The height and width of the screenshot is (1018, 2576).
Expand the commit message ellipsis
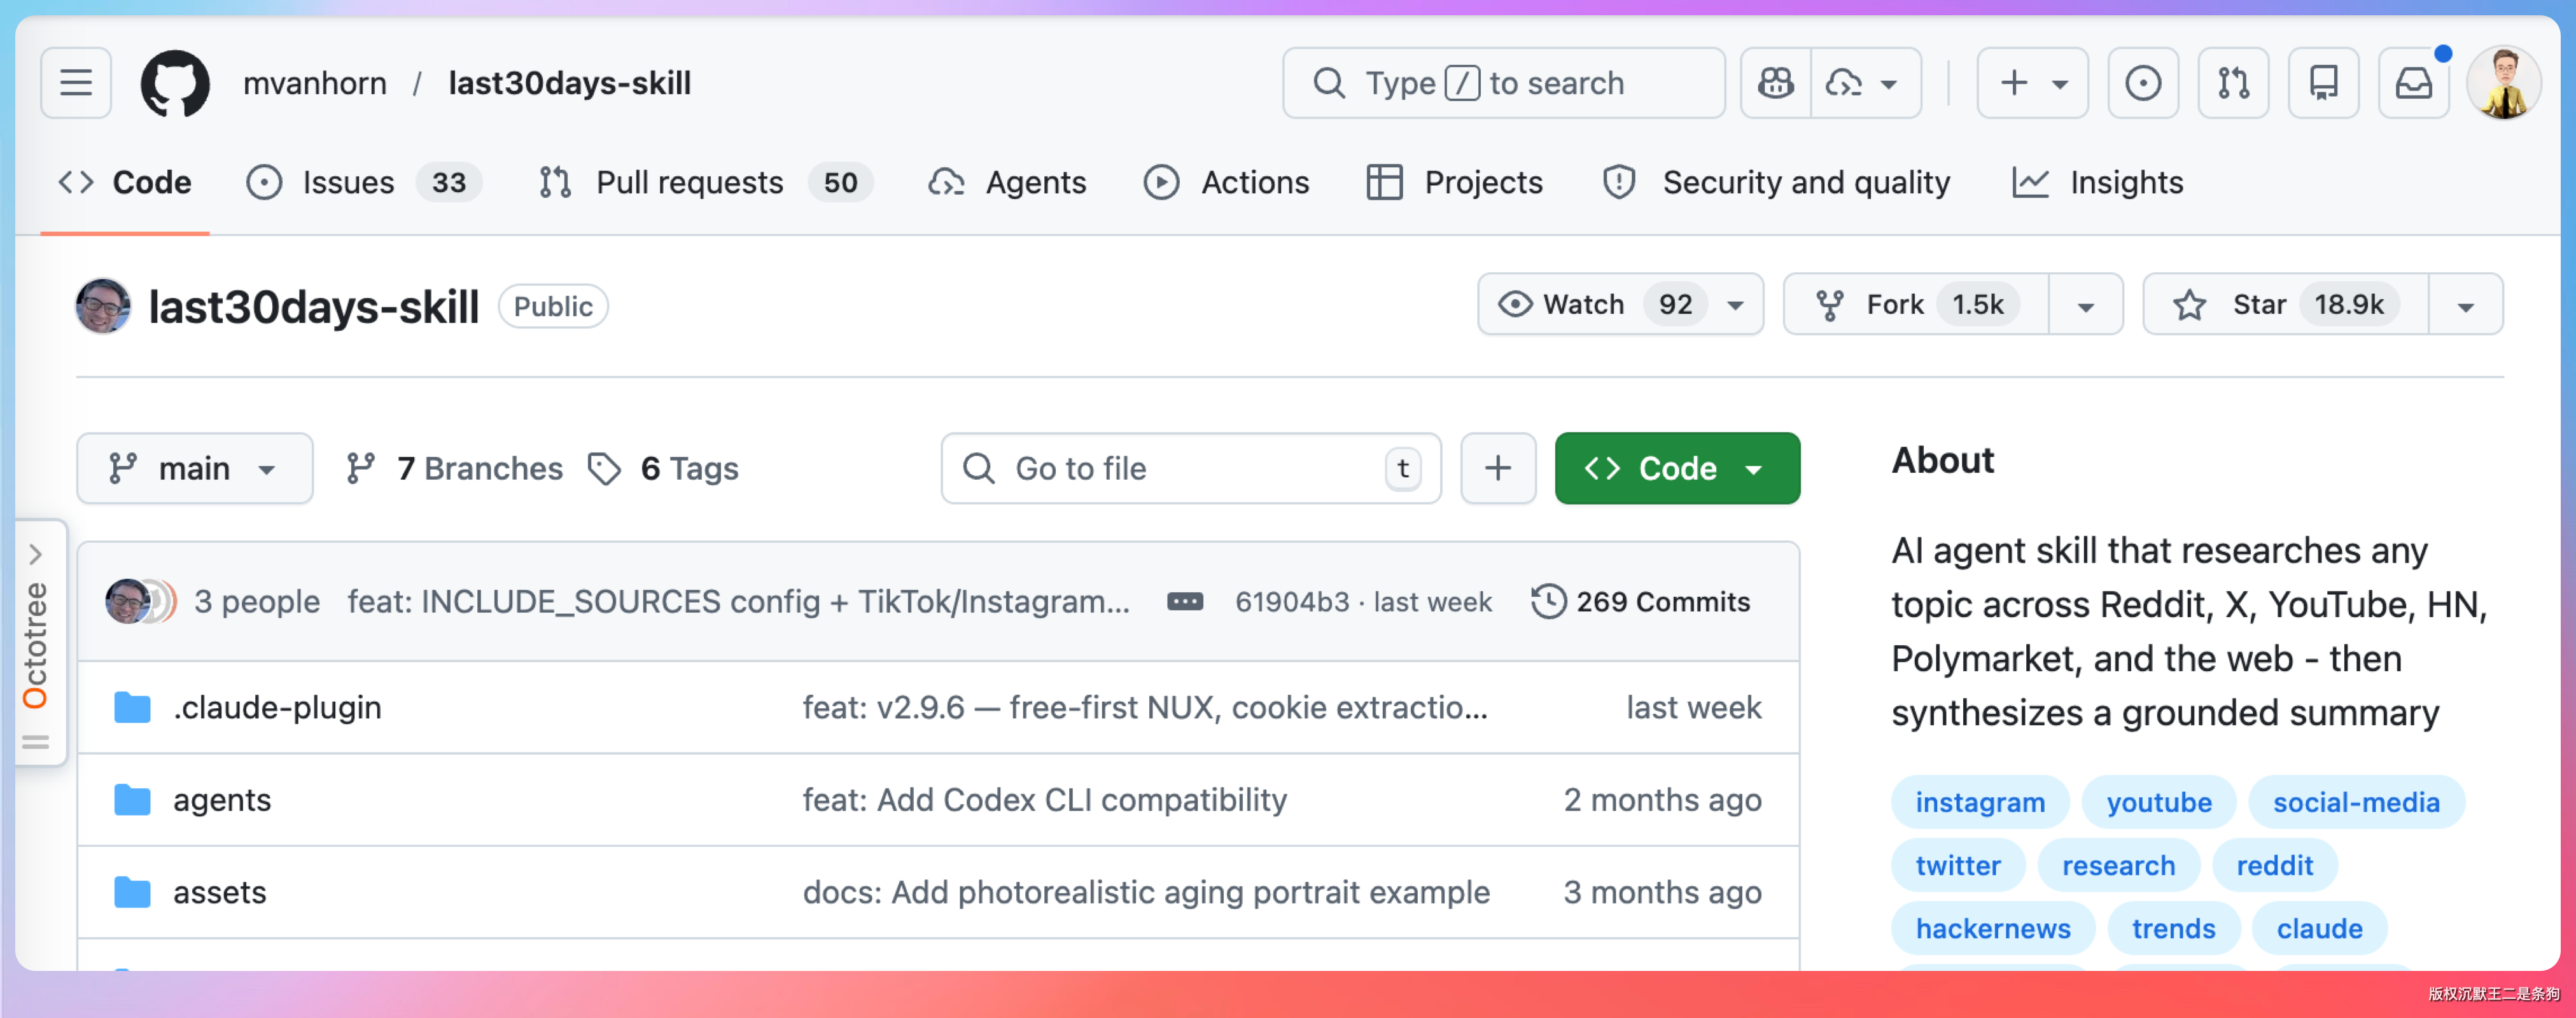pos(1185,602)
